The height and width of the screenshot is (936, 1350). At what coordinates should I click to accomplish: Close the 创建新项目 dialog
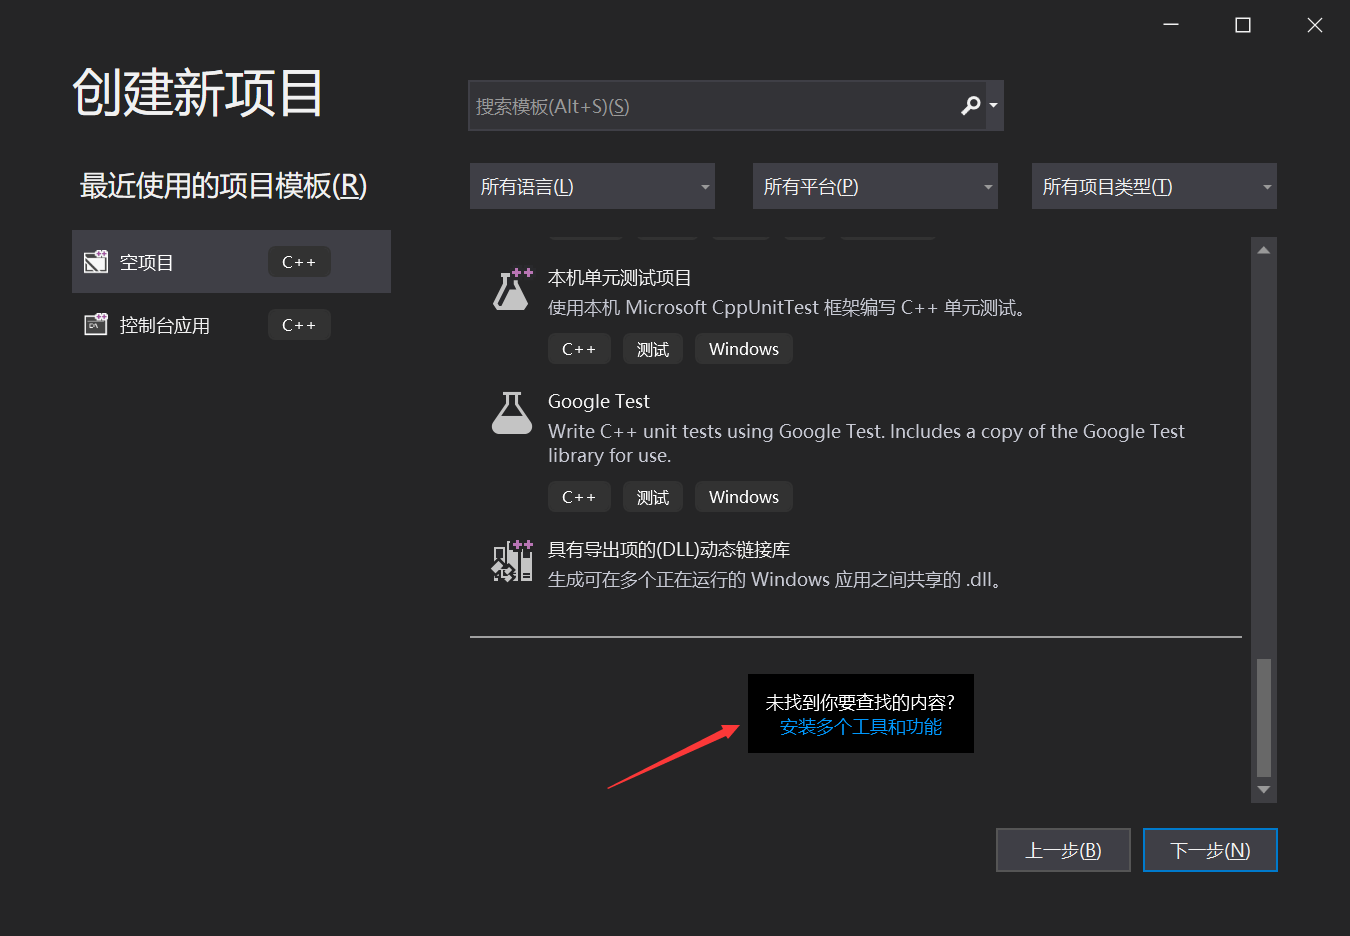[x=1315, y=25]
